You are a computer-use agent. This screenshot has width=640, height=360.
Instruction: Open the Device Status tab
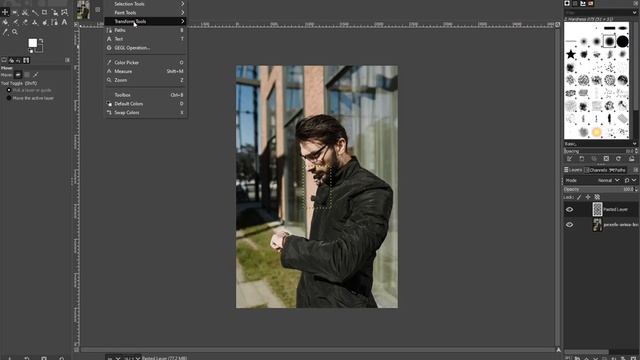11,60
